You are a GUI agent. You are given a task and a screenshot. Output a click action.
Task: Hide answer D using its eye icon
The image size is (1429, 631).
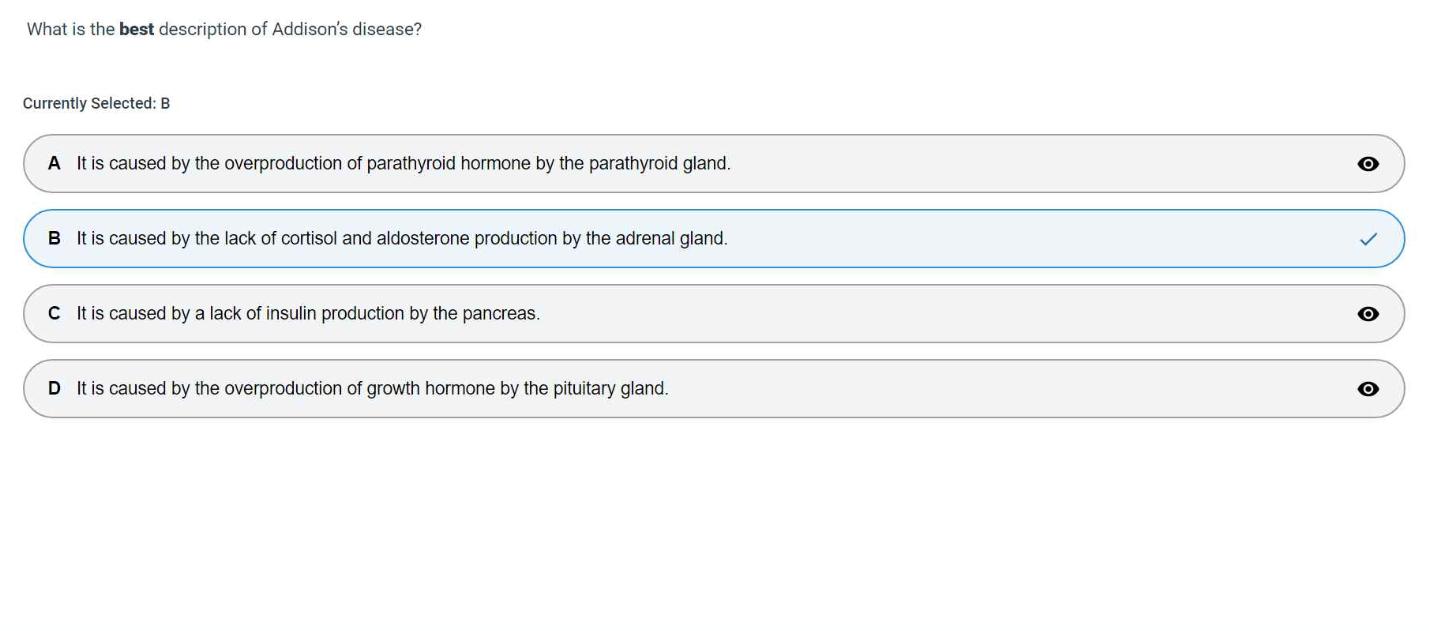point(1368,389)
